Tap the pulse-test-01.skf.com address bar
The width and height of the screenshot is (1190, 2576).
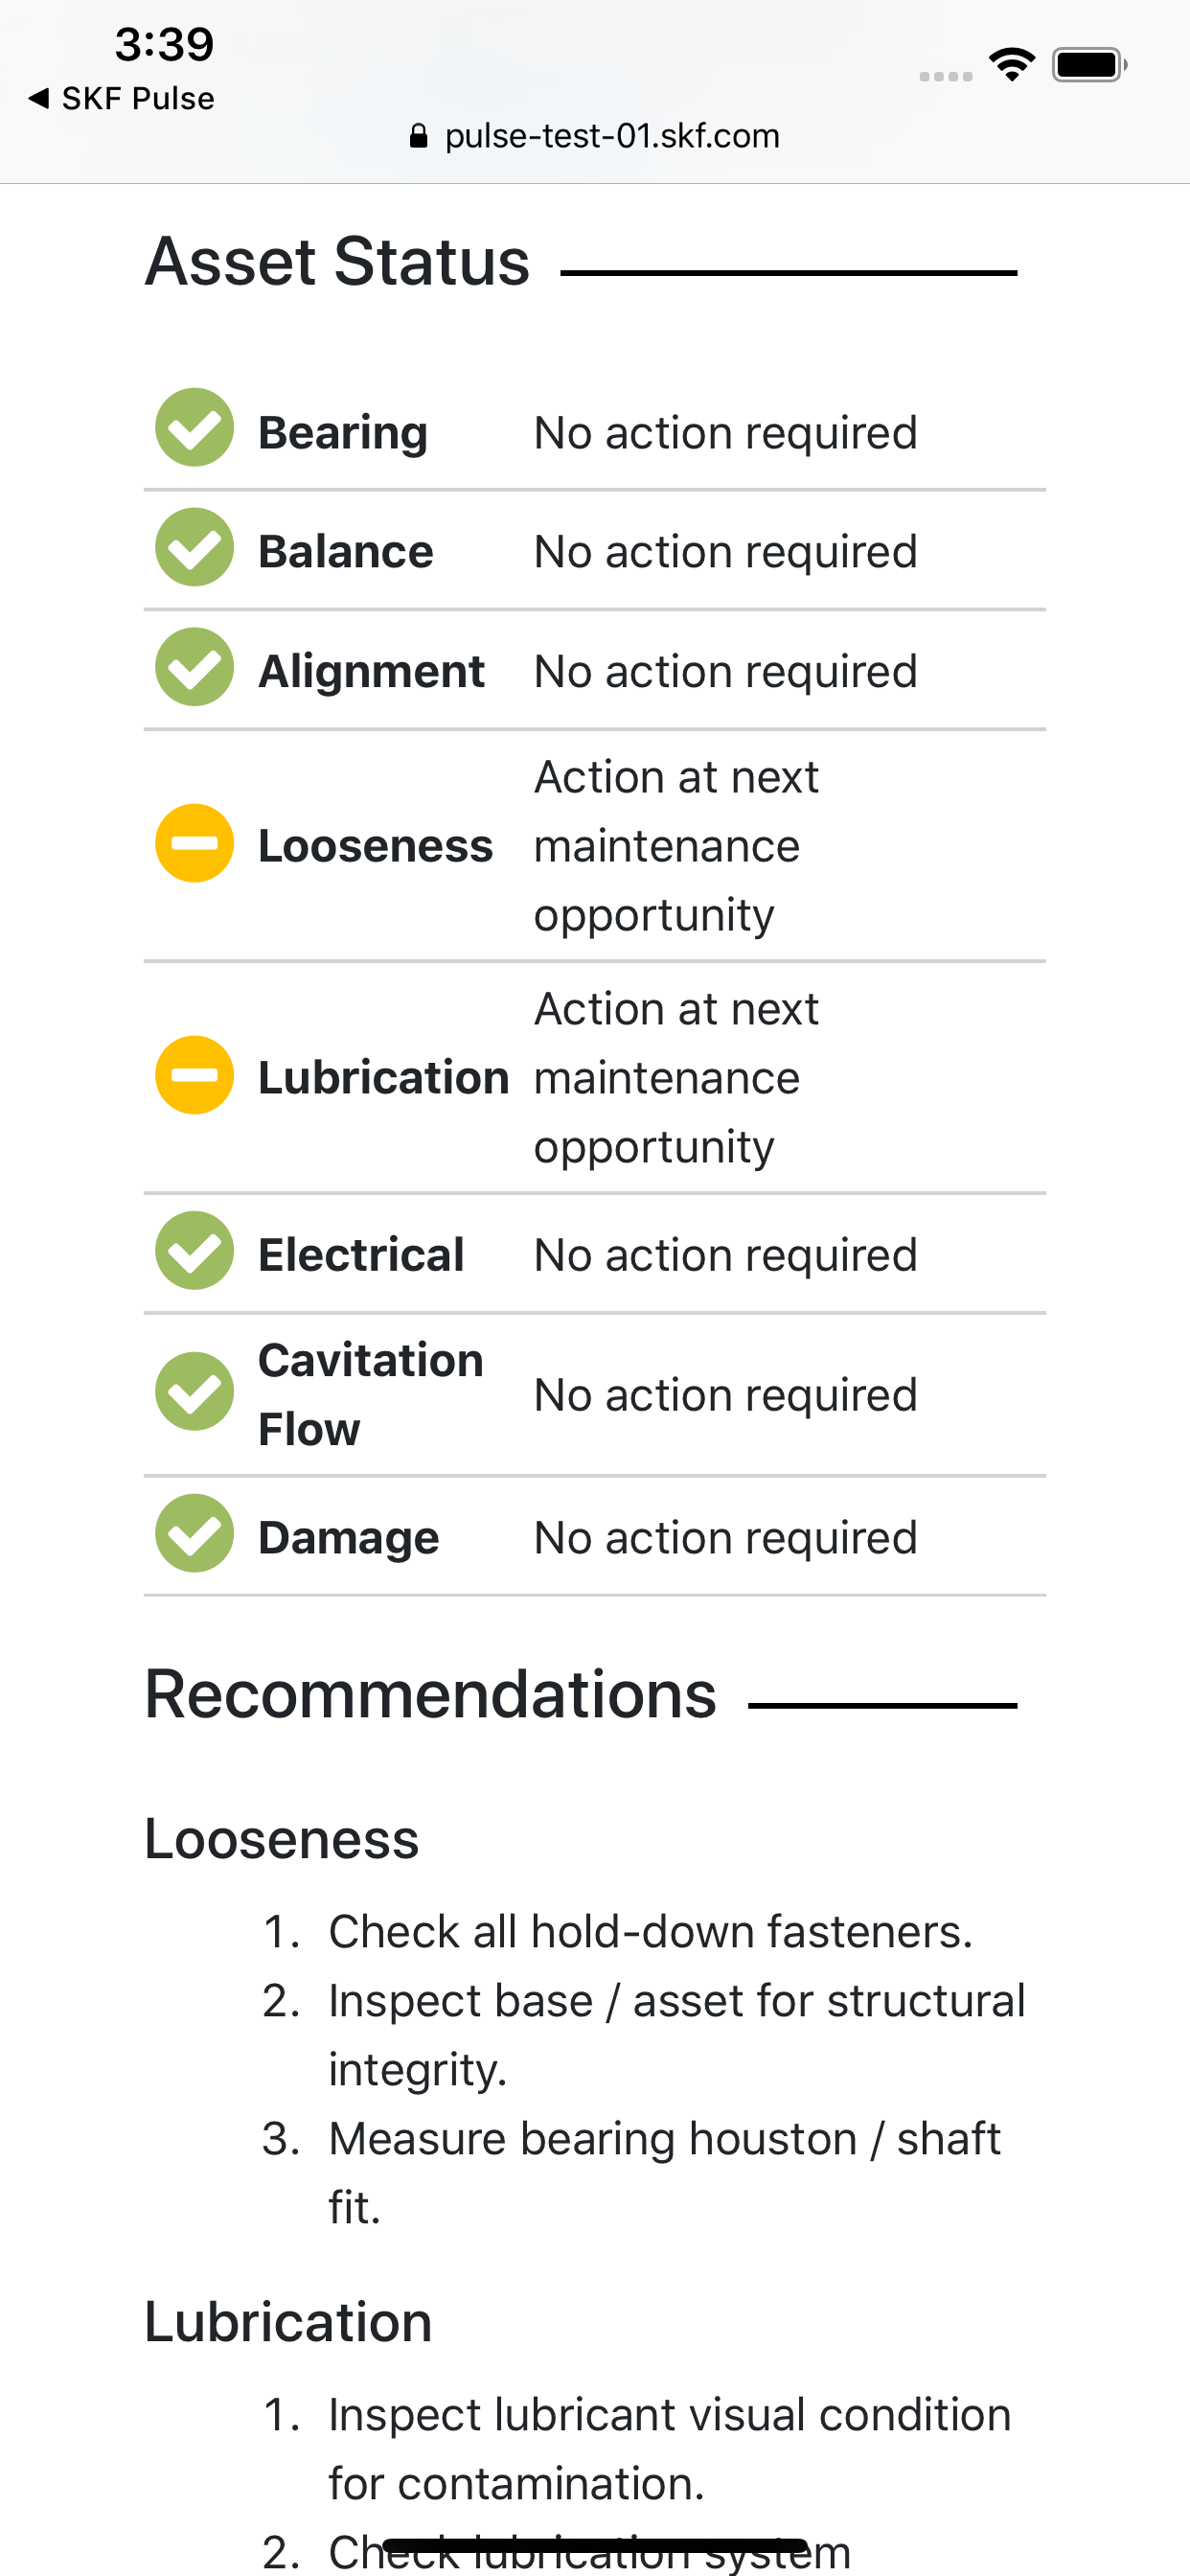click(x=595, y=136)
